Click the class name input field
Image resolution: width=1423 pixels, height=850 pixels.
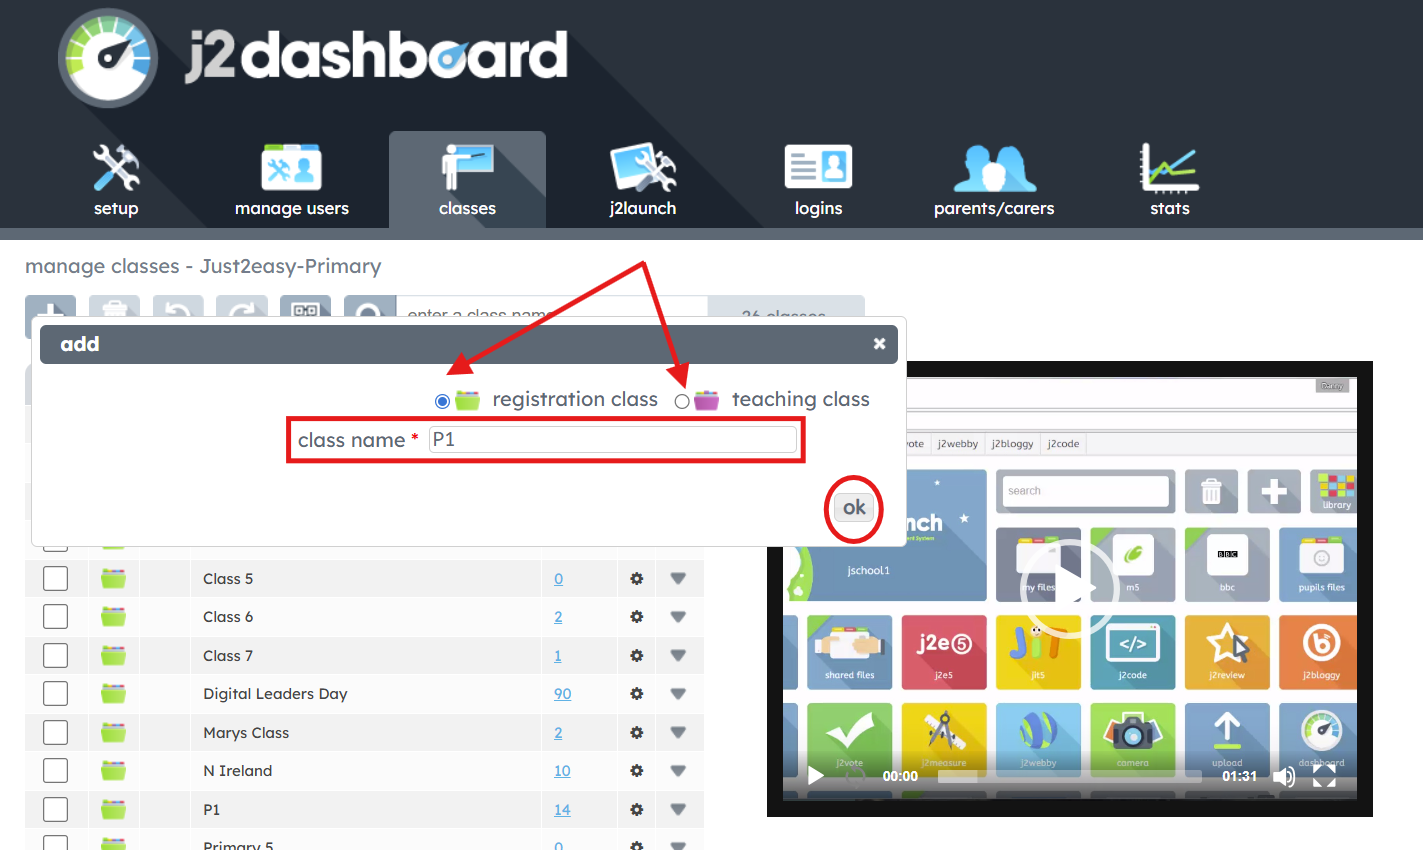[x=613, y=440]
